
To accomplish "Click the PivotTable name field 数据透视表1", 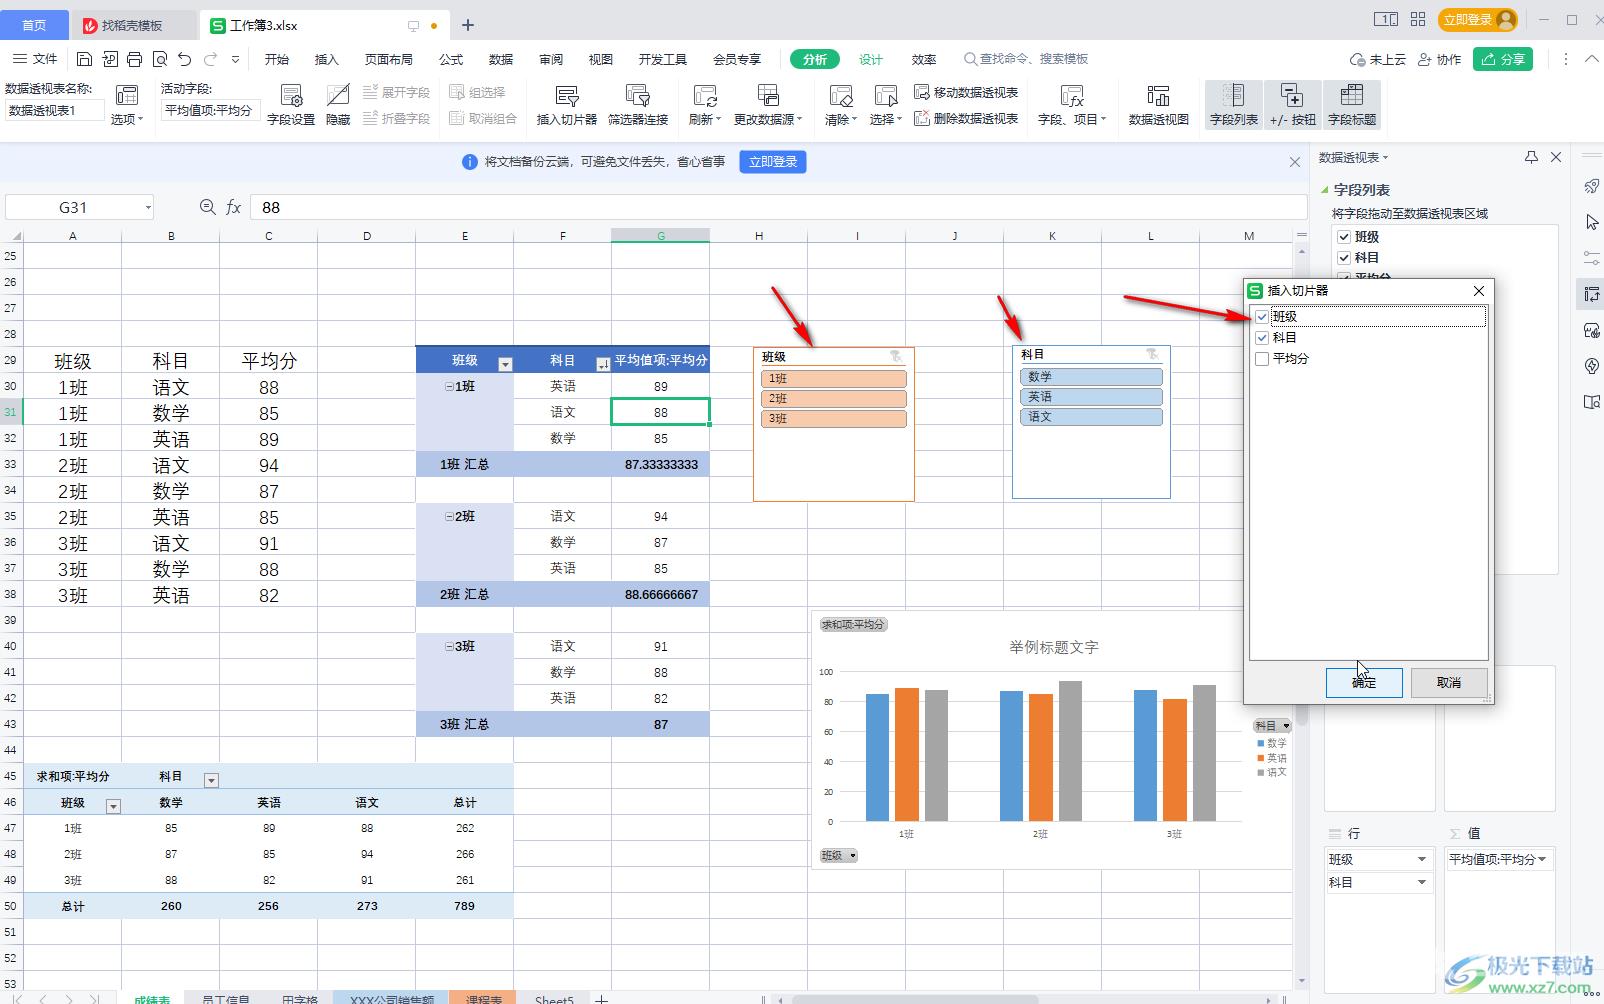I will point(54,111).
